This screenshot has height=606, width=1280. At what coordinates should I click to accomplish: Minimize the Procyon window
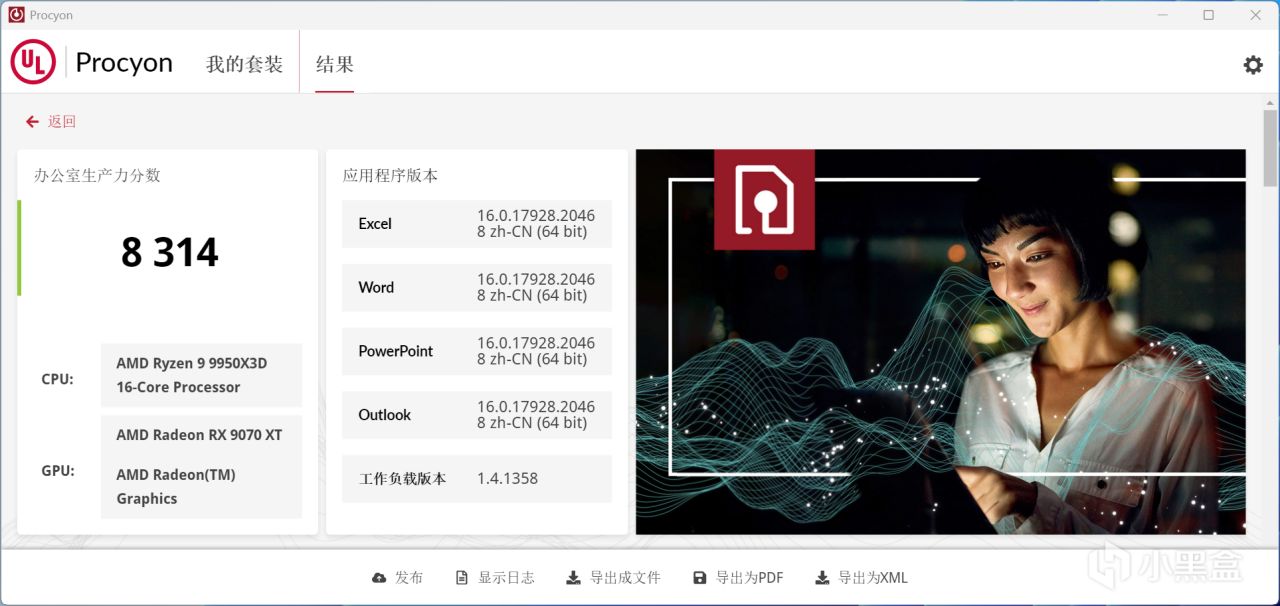[x=1163, y=15]
